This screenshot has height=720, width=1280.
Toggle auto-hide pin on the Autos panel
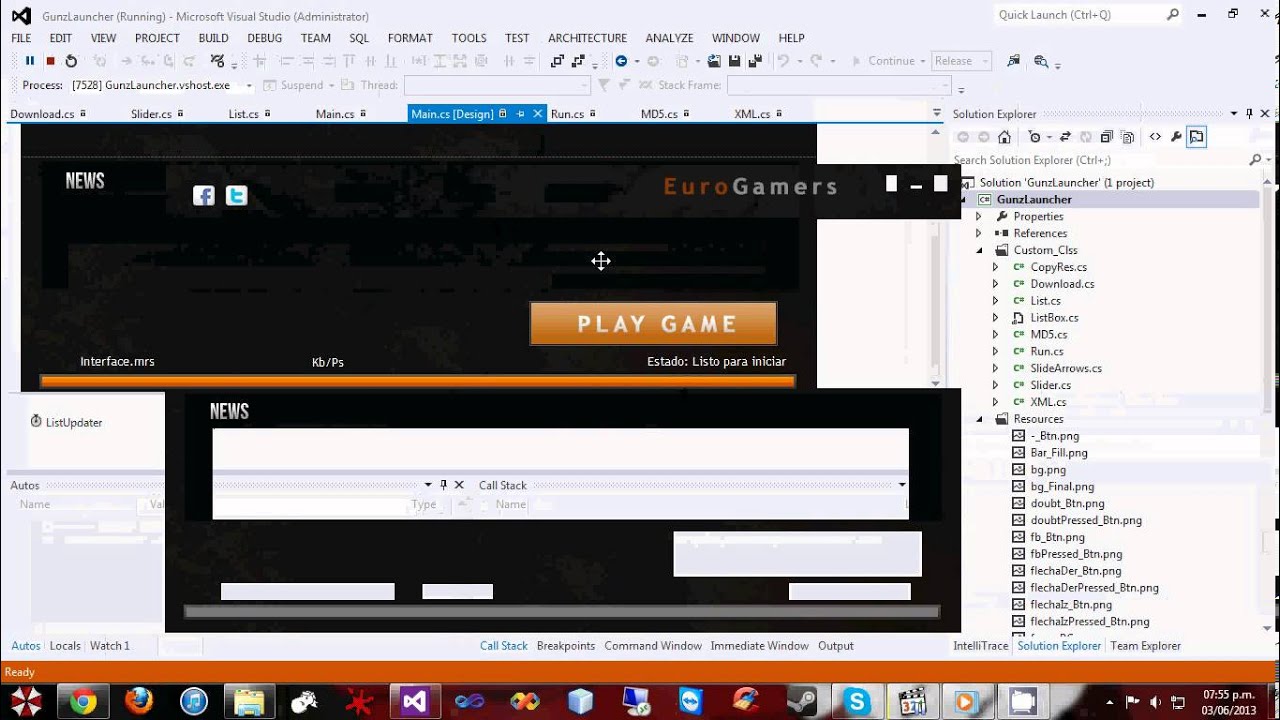click(x=443, y=485)
